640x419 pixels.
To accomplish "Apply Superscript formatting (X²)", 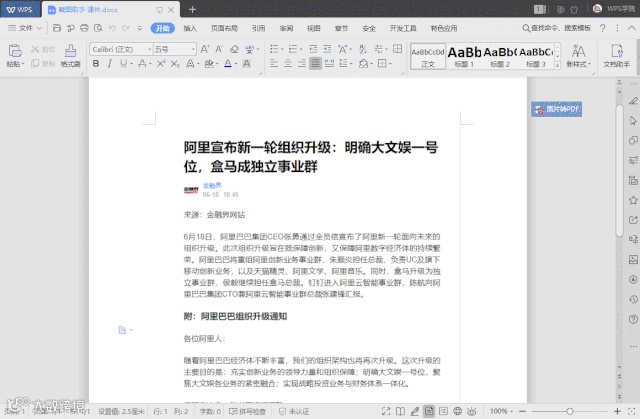I will (x=161, y=63).
